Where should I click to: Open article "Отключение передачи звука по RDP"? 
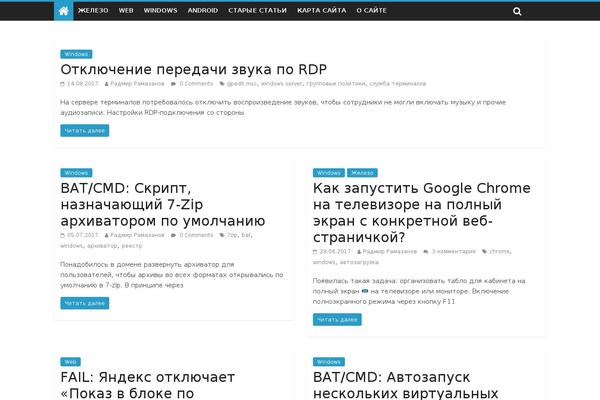point(194,69)
